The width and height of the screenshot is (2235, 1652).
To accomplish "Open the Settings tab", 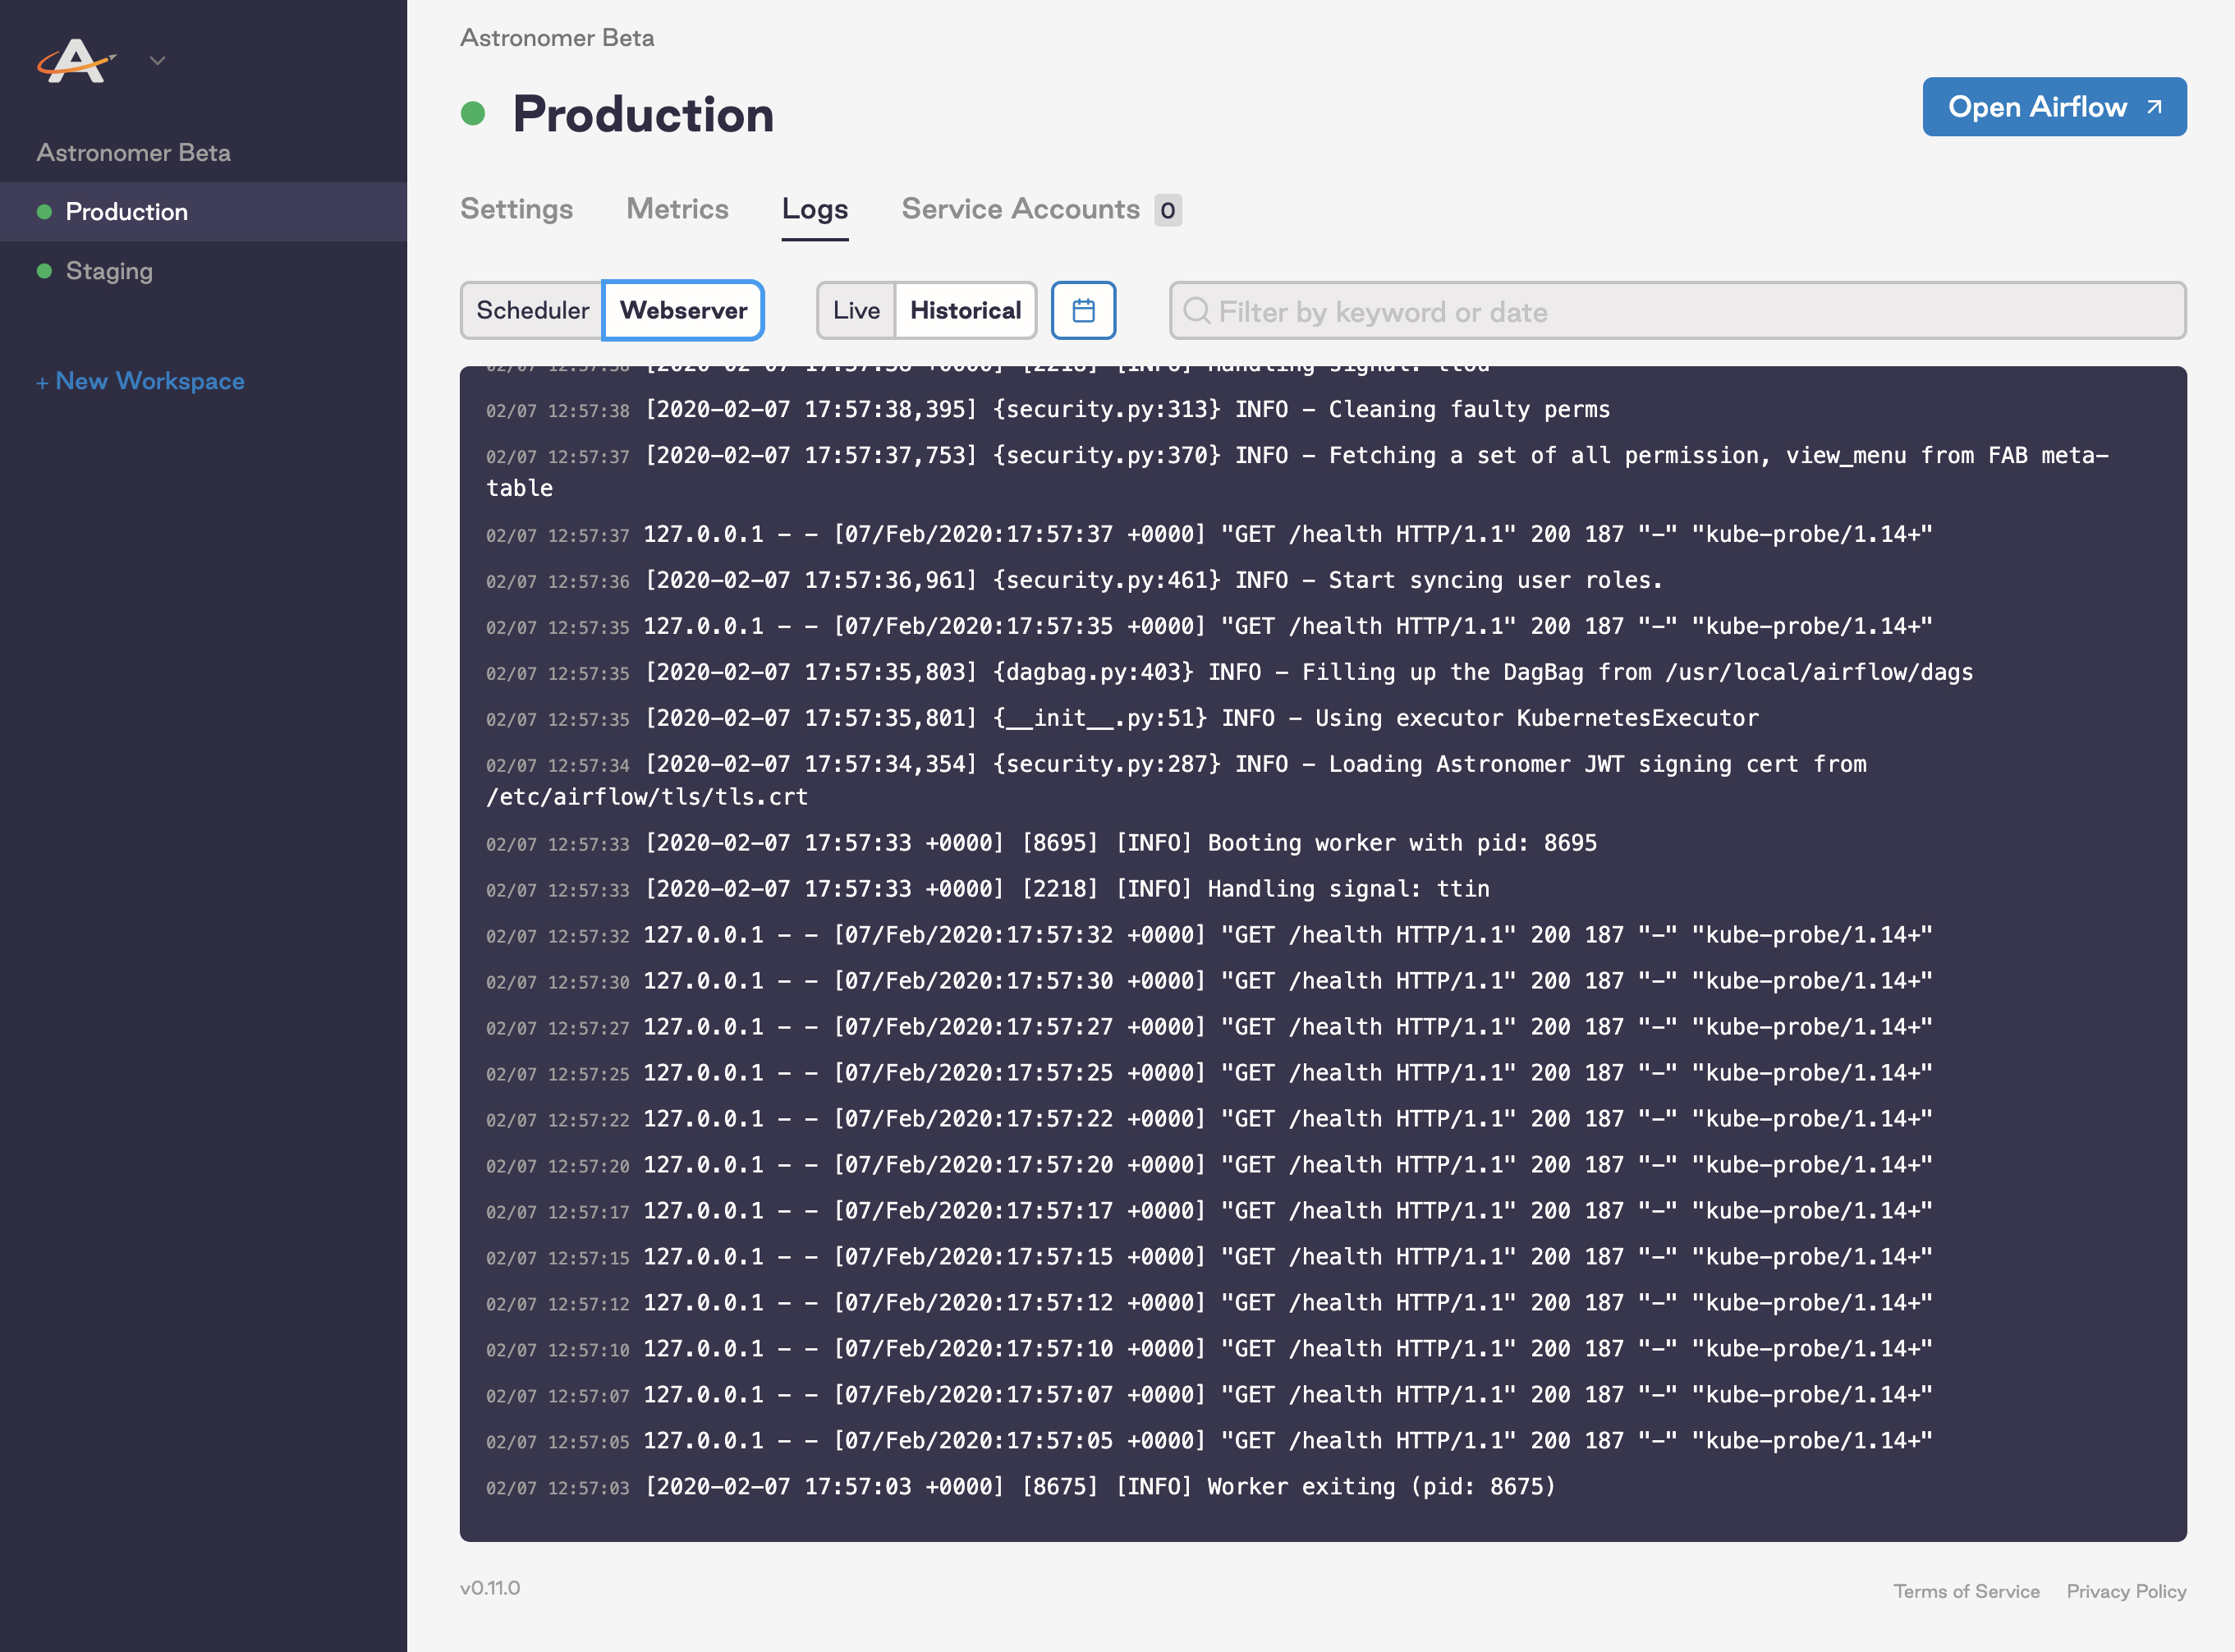I will click(516, 209).
